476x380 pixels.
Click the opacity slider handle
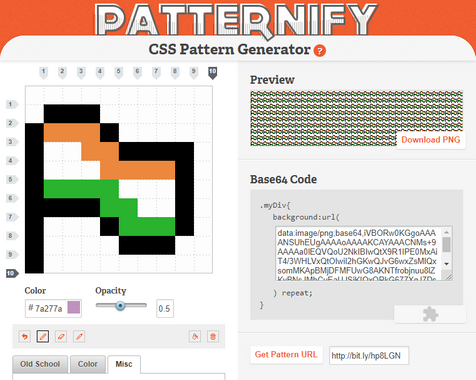[120, 306]
